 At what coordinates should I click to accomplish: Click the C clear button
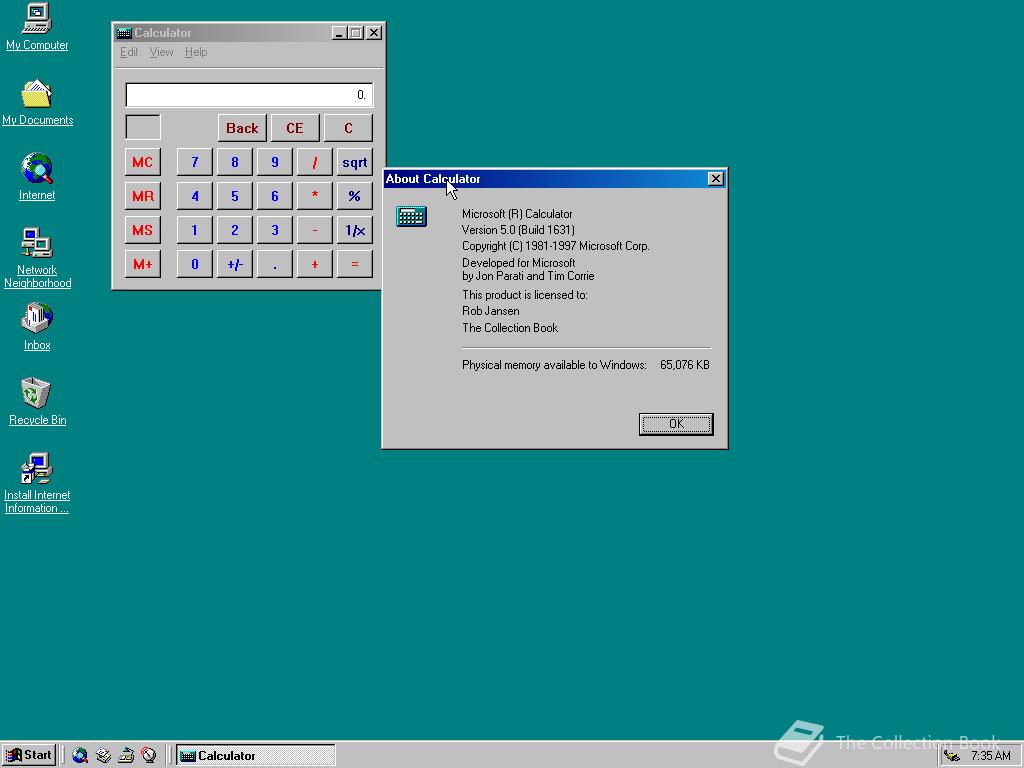click(x=348, y=128)
